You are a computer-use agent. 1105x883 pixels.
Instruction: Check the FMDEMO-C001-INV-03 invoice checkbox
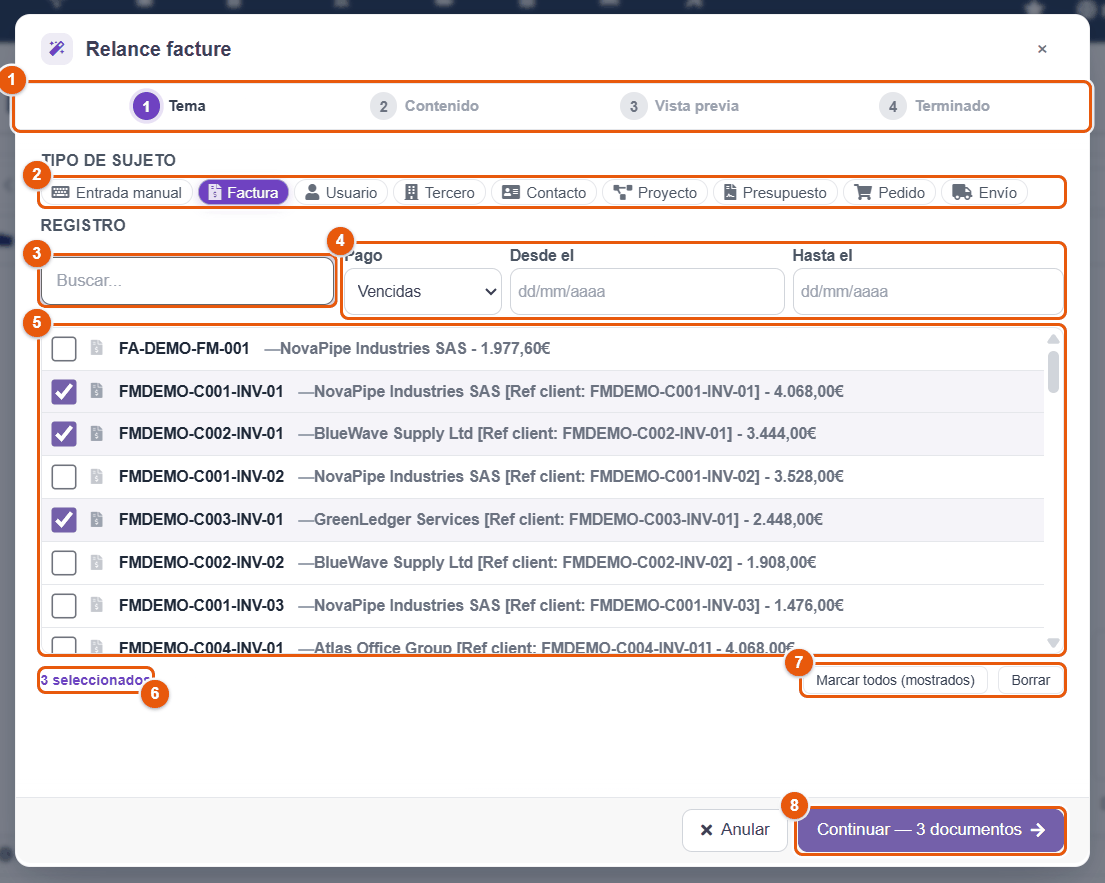click(x=64, y=606)
